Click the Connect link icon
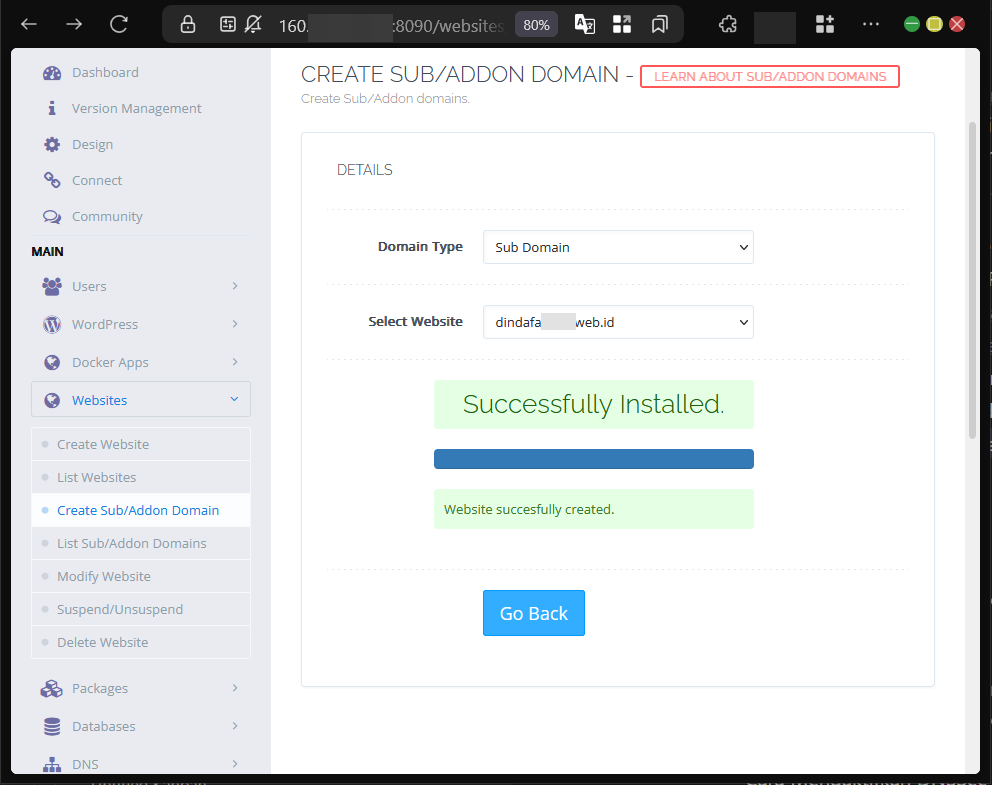 click(52, 181)
